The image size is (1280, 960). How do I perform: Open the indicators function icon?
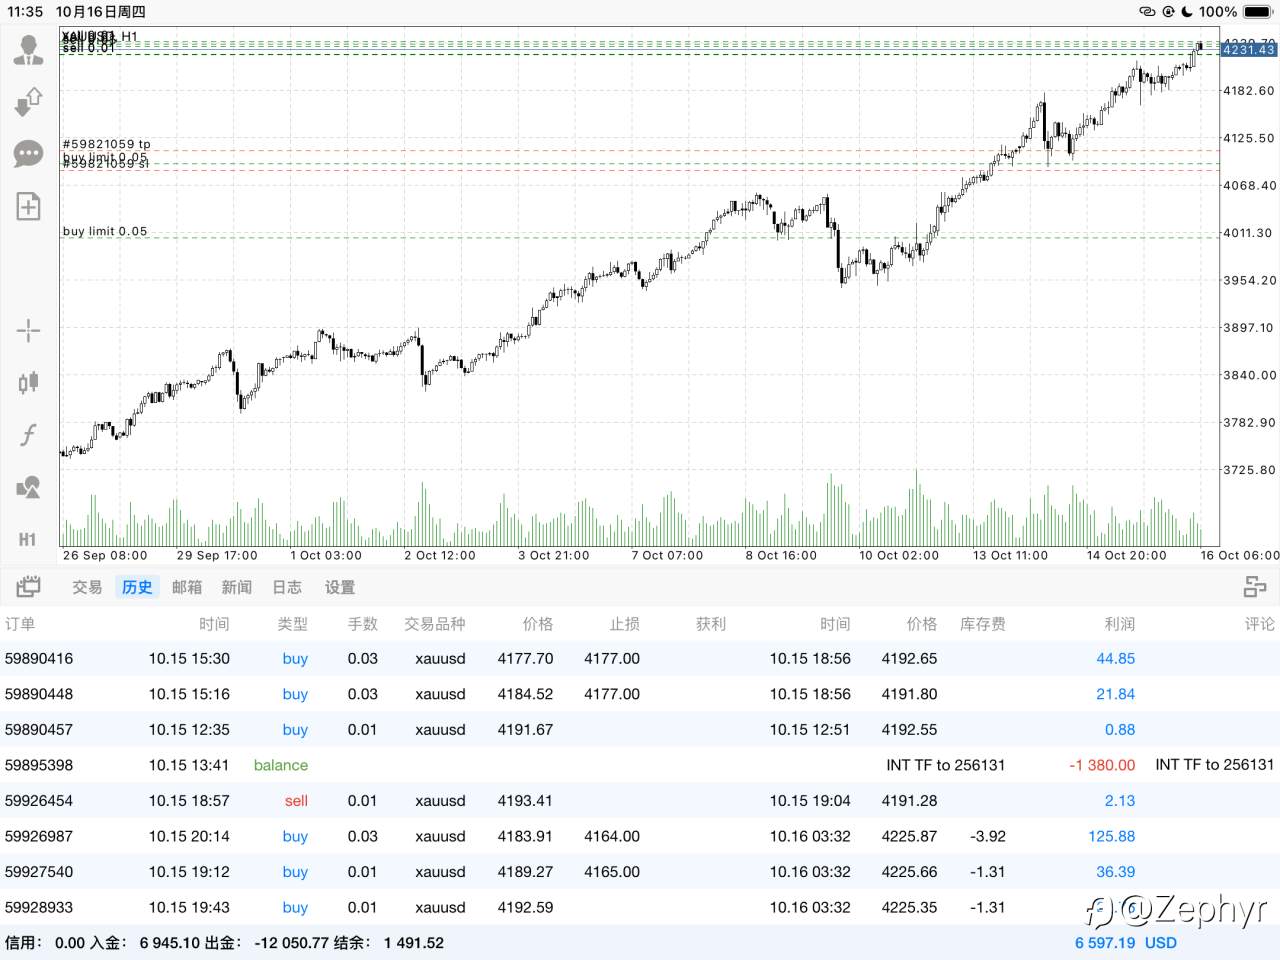(x=28, y=435)
